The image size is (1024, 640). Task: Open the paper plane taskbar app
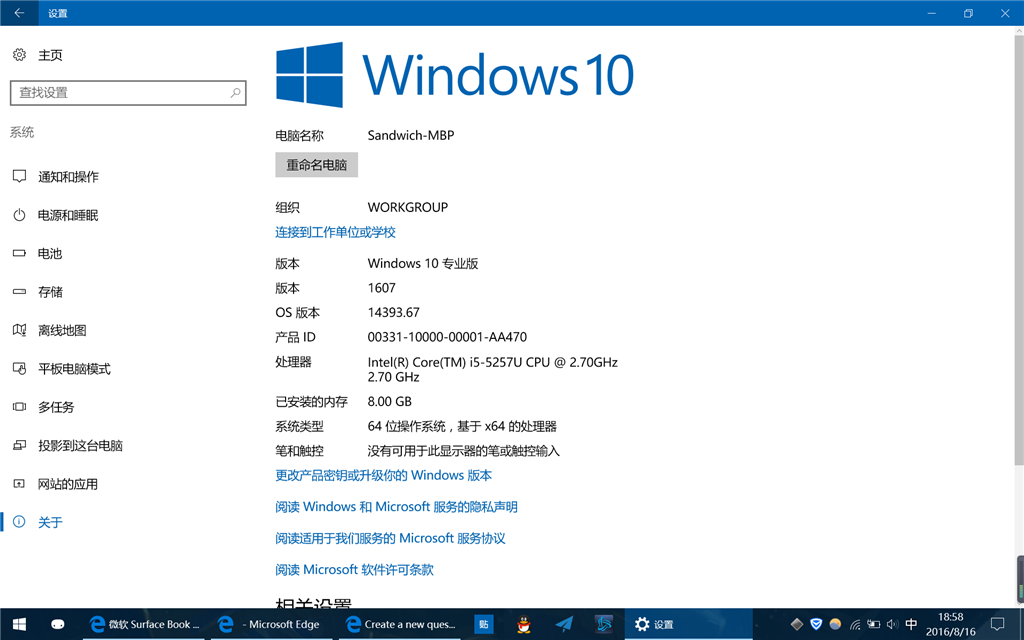click(x=564, y=624)
